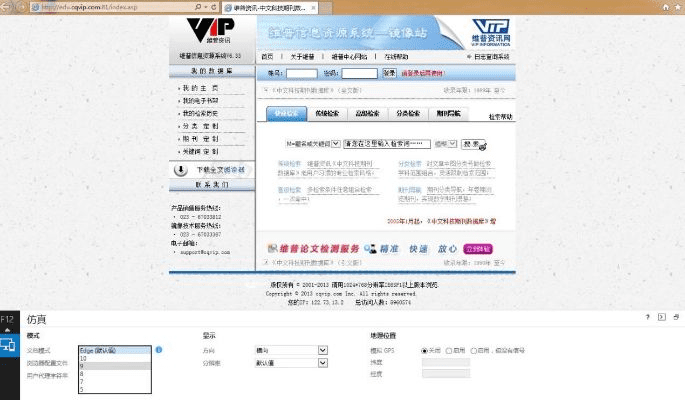Viewport: 685px width, 400px height.
Task: Click the support@cqvip.com email link
Action: click(x=205, y=252)
